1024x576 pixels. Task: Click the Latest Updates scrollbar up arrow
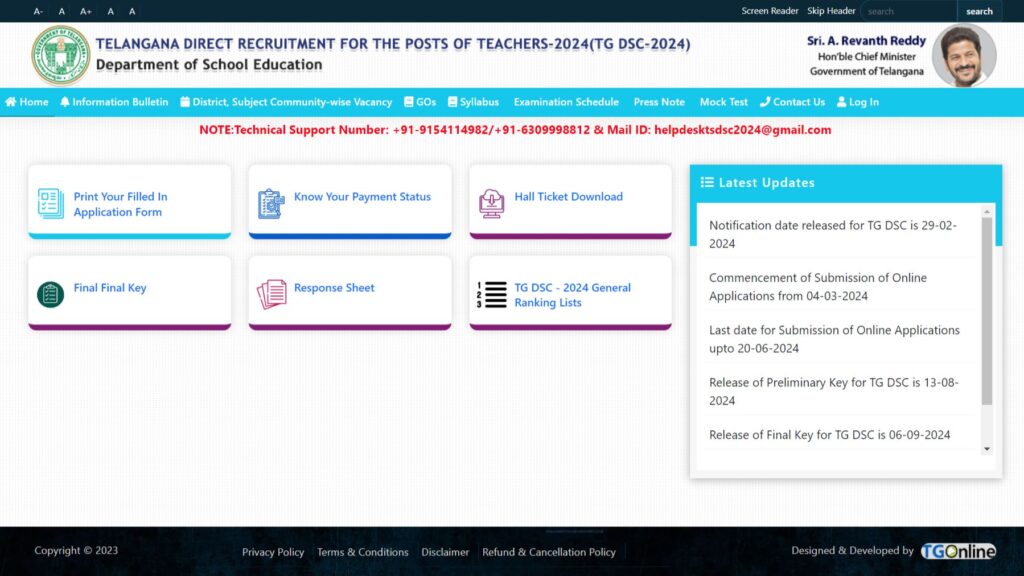[x=987, y=212]
